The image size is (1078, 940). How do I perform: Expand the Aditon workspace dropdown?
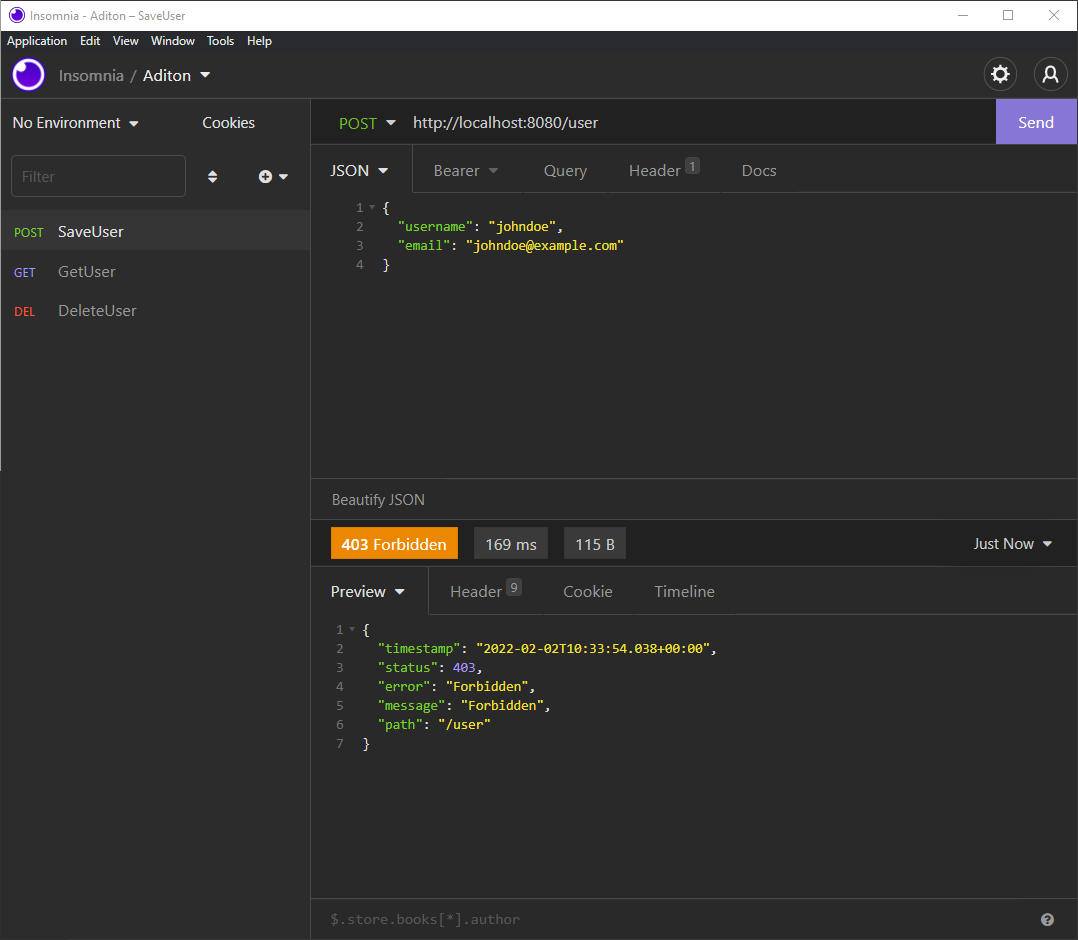(x=177, y=76)
